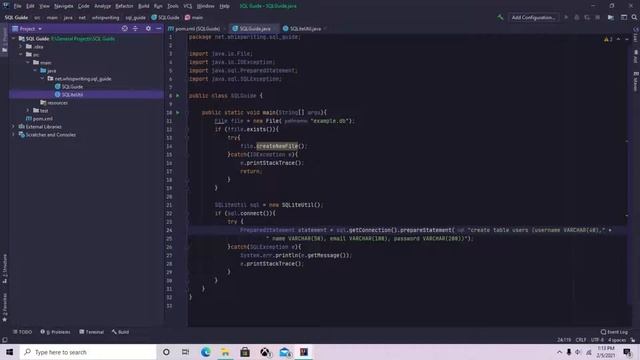Click 4 spaces indent setting in the status bar
This screenshot has height=360, width=640.
(616, 340)
